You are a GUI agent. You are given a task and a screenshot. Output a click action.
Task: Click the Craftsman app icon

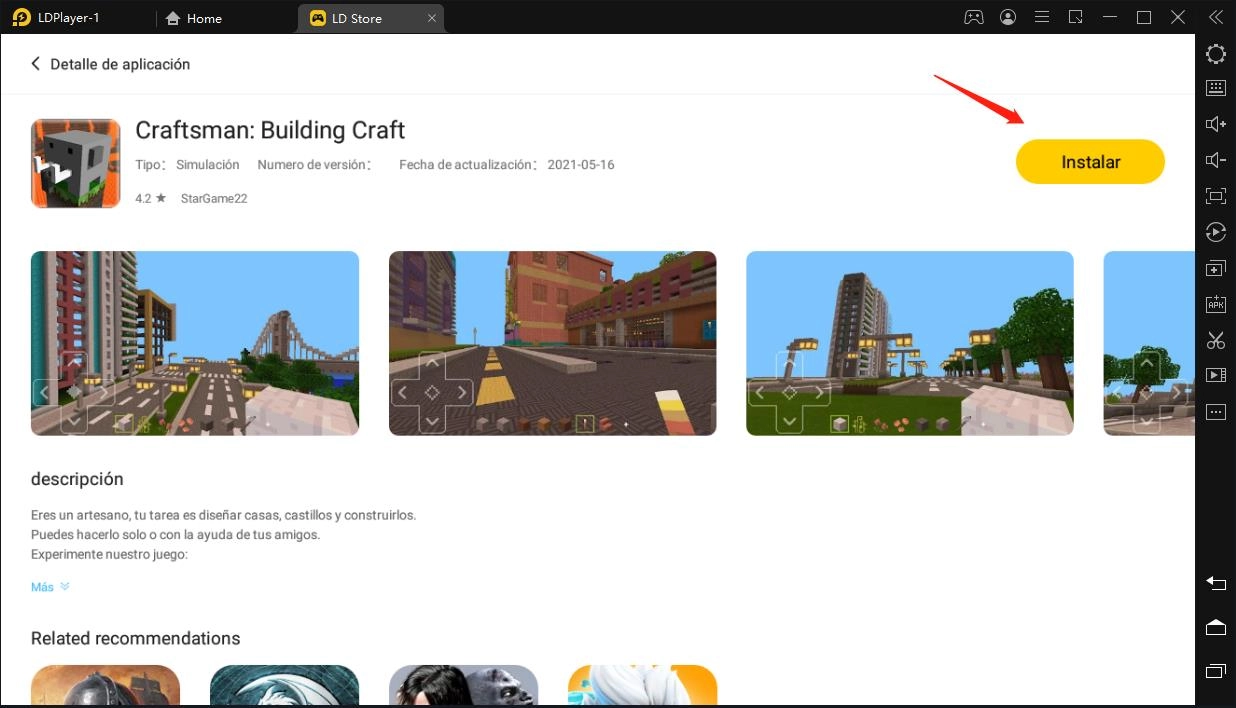76,163
